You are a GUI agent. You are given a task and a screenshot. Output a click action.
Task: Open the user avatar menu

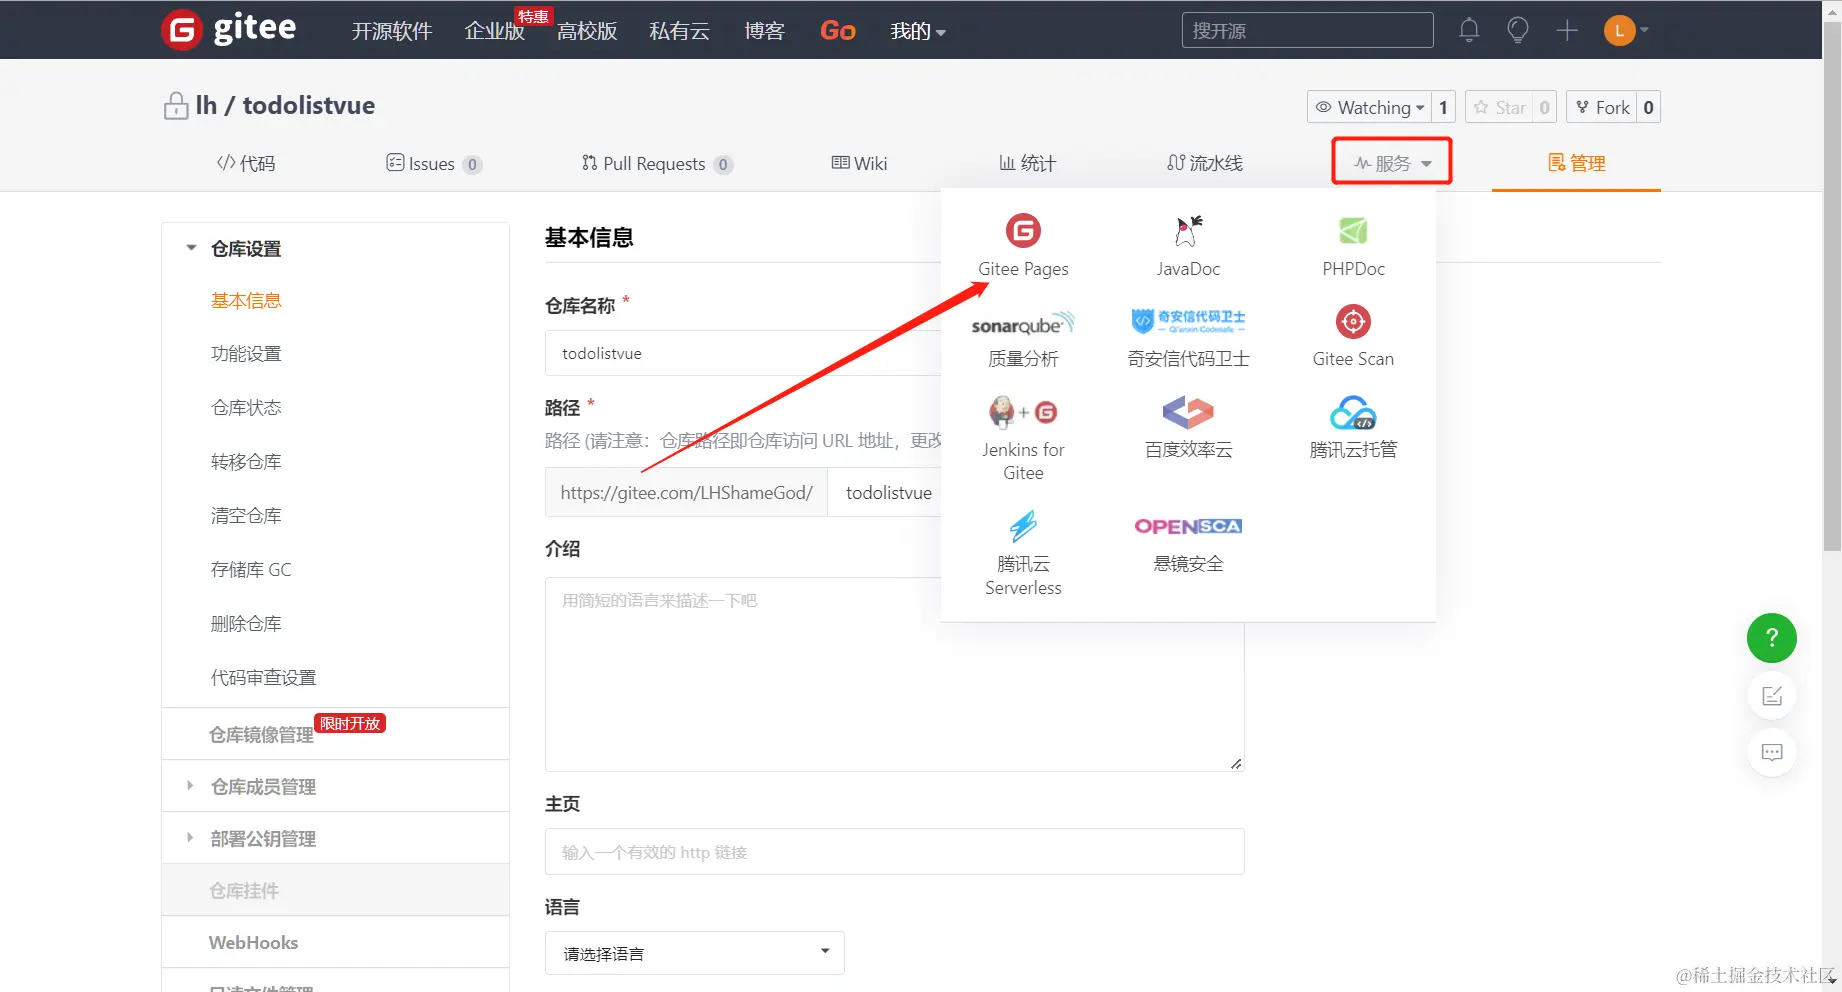pyautogui.click(x=1626, y=30)
